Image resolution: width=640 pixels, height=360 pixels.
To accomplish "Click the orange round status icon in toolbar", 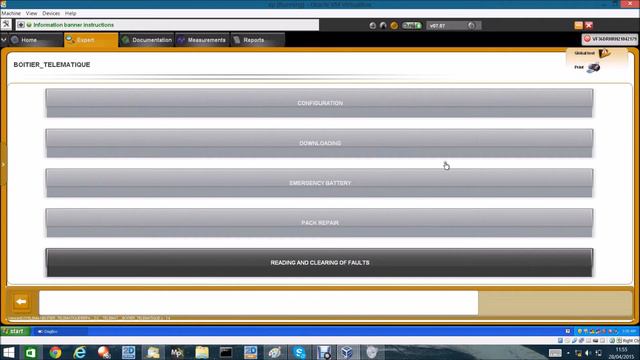I will [394, 26].
